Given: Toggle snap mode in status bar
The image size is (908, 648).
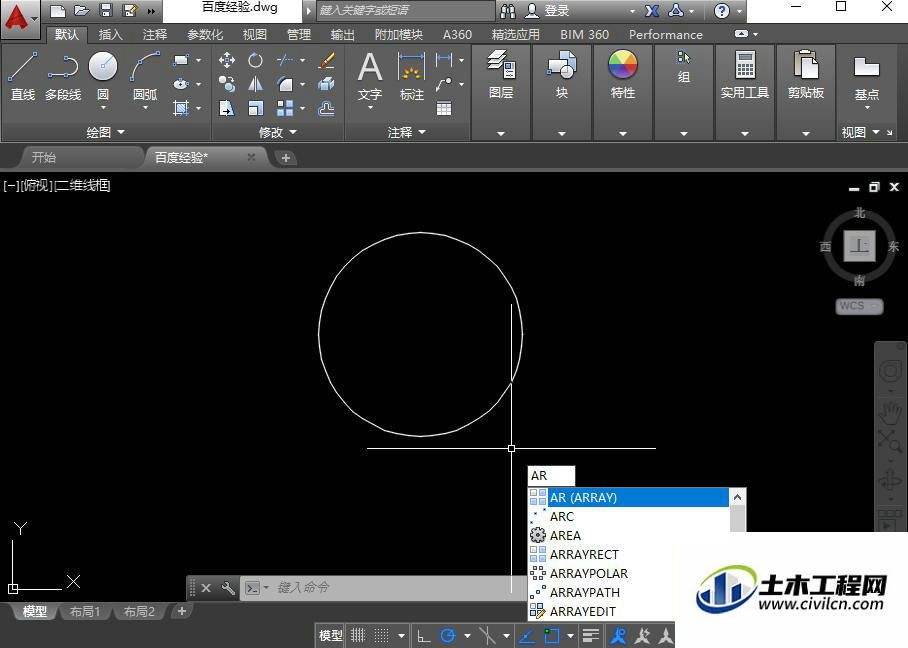Looking at the screenshot, I should coord(381,636).
